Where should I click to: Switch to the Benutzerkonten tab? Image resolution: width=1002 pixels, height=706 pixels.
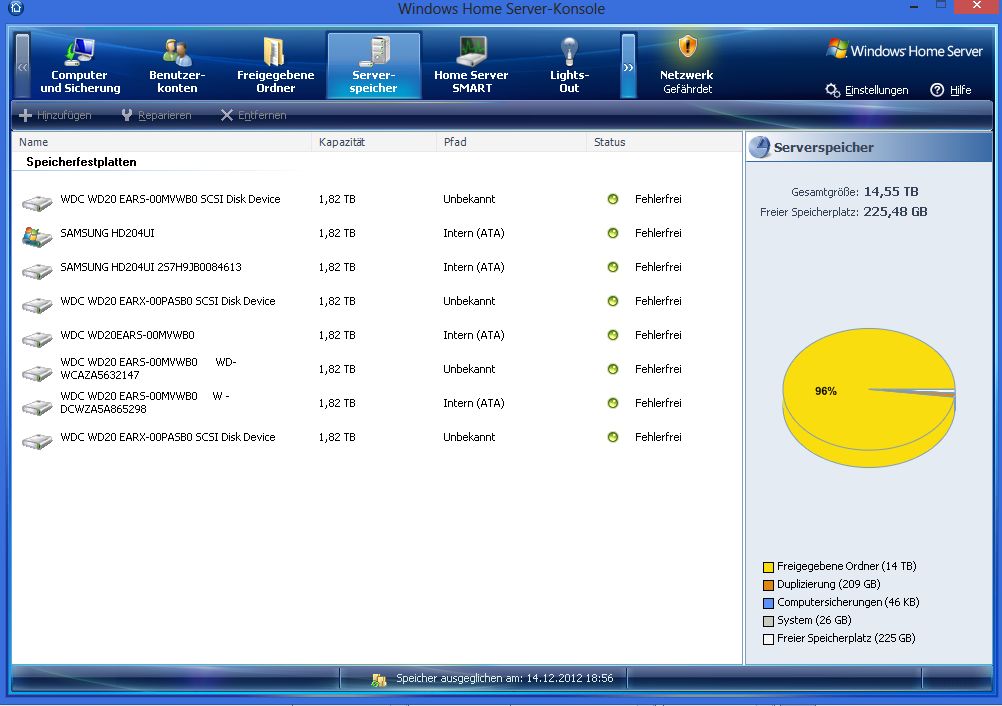tap(177, 66)
